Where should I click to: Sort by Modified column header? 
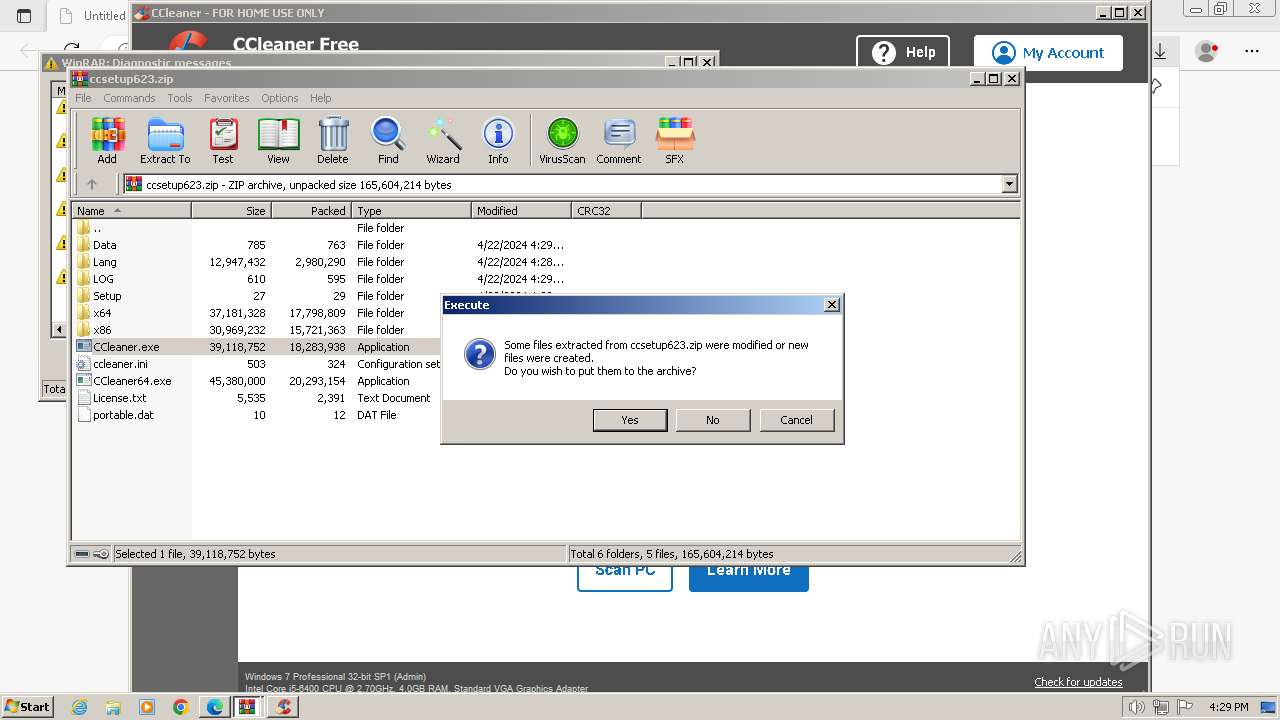[x=521, y=211]
